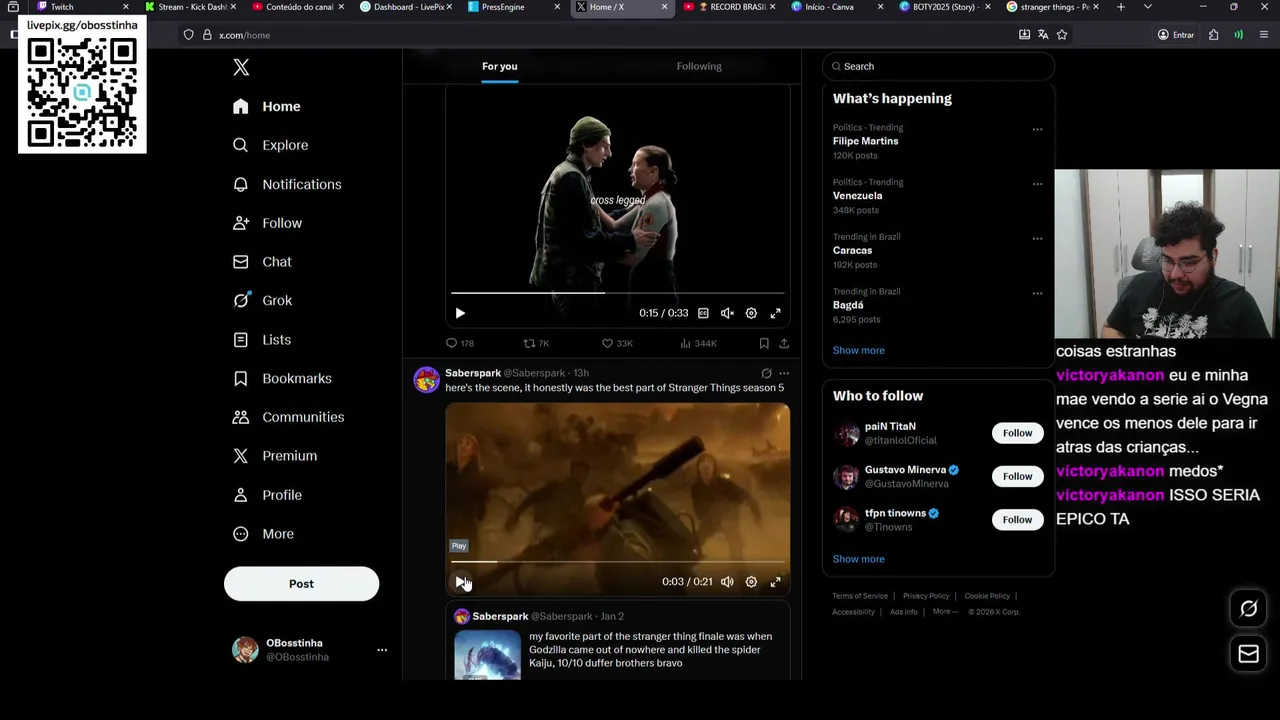Viewport: 1280px width, 720px height.
Task: Follow paiN TitaN
Action: point(1017,433)
